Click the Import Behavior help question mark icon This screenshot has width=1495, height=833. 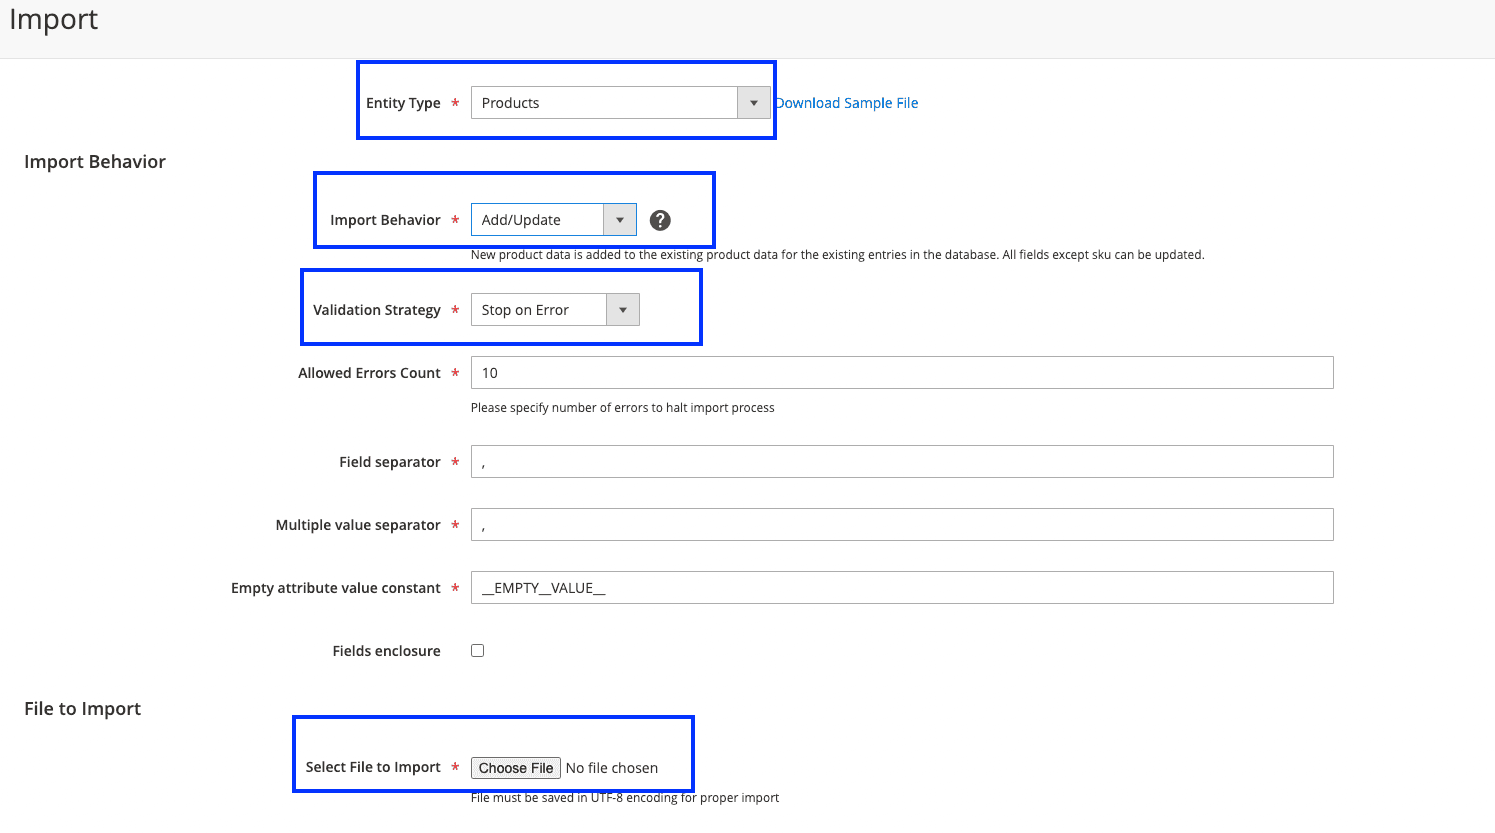(x=660, y=220)
